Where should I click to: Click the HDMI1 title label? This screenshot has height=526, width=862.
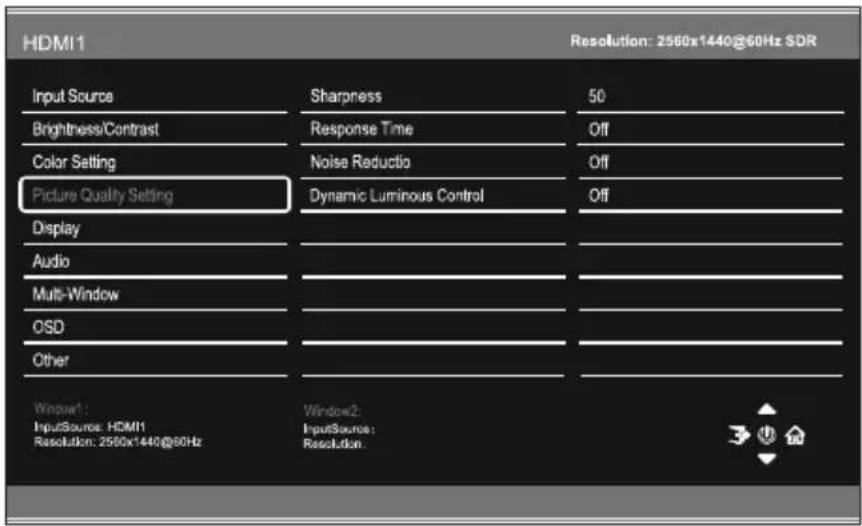54,43
